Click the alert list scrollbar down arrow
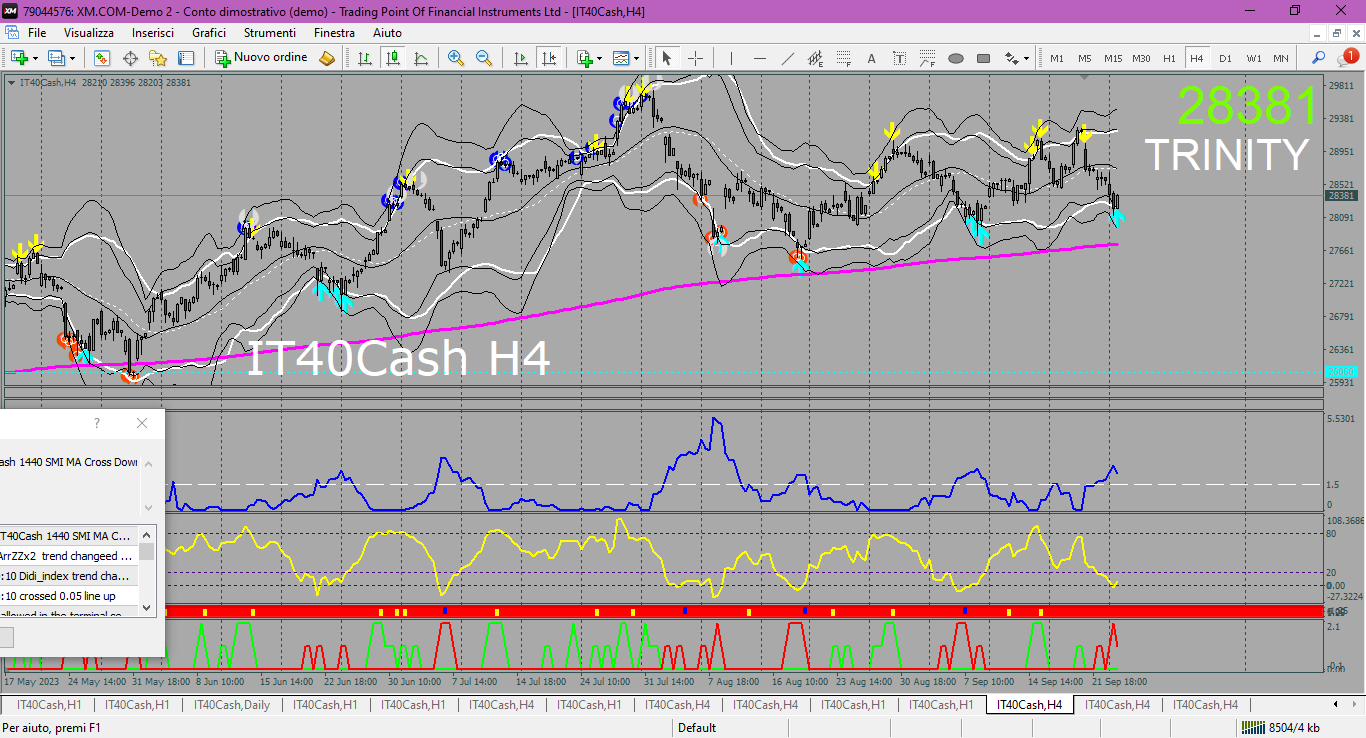 [147, 607]
